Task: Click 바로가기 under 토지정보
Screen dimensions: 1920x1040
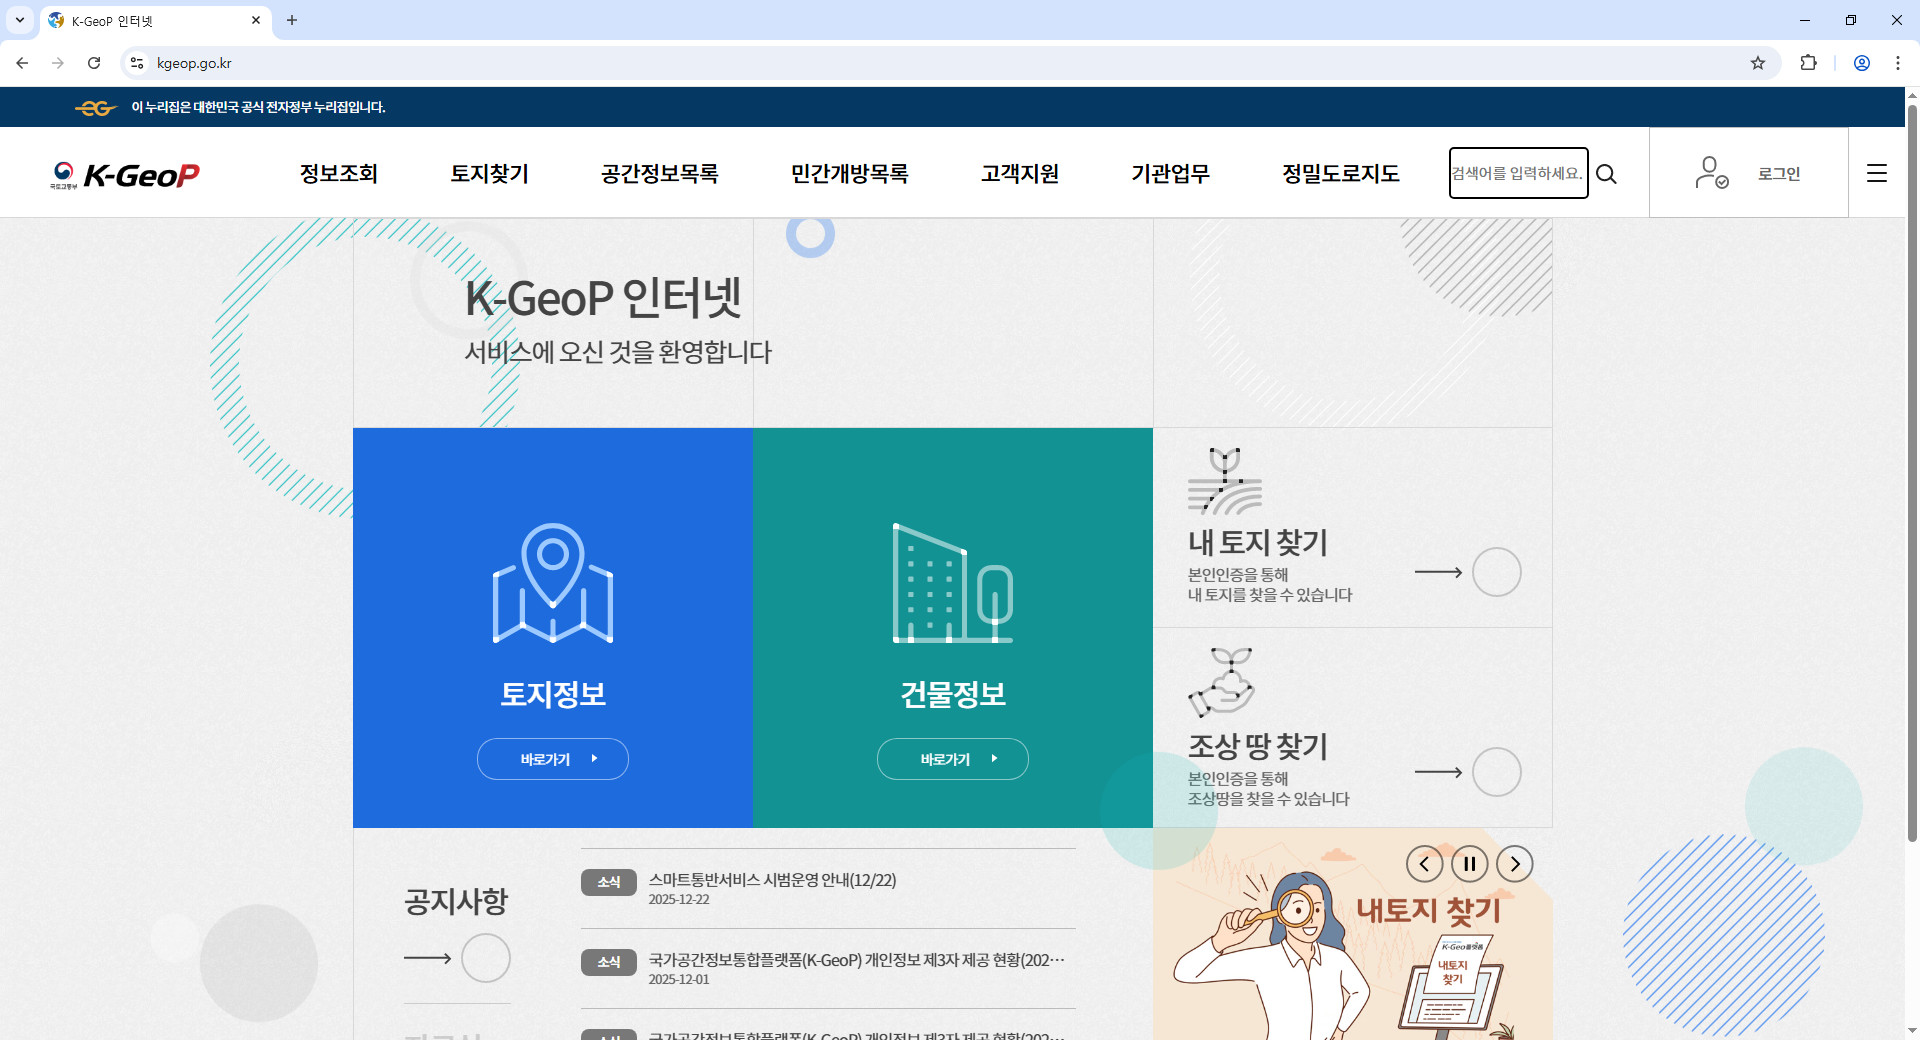Action: point(552,758)
